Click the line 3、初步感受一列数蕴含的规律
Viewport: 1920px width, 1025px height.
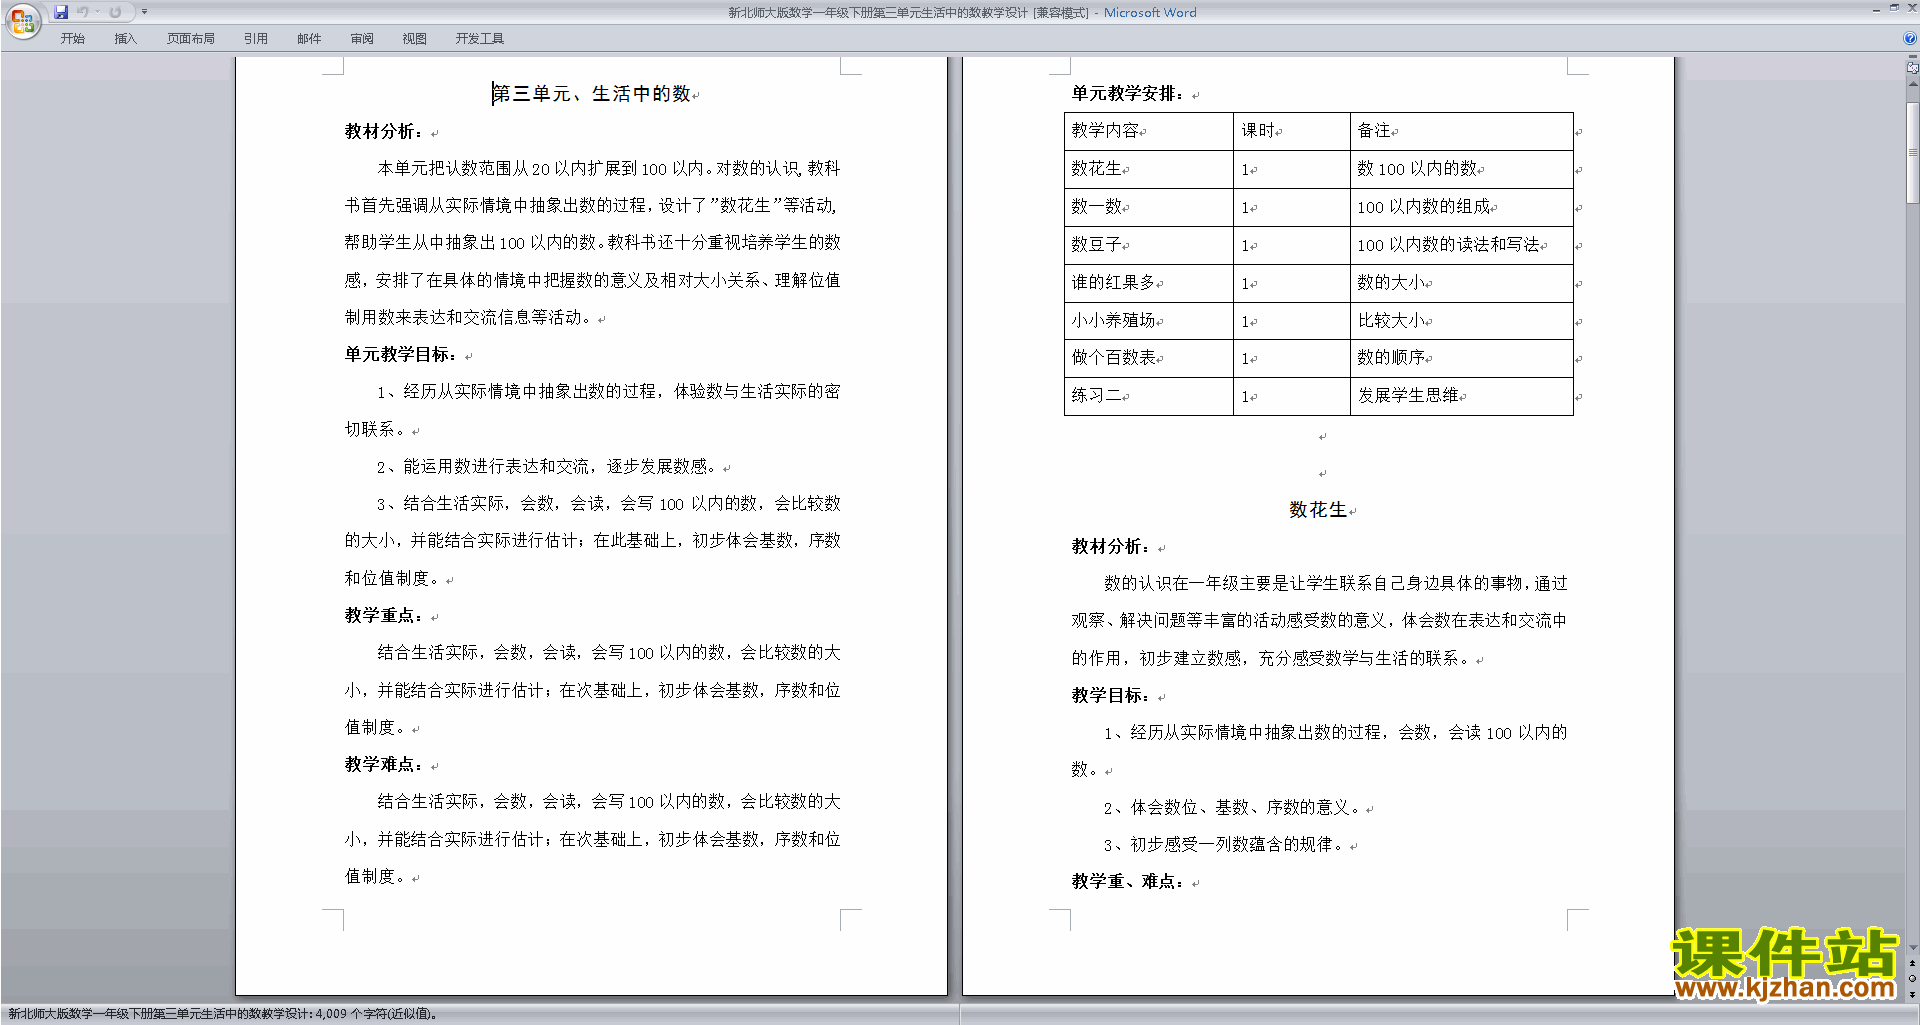pyautogui.click(x=1224, y=845)
